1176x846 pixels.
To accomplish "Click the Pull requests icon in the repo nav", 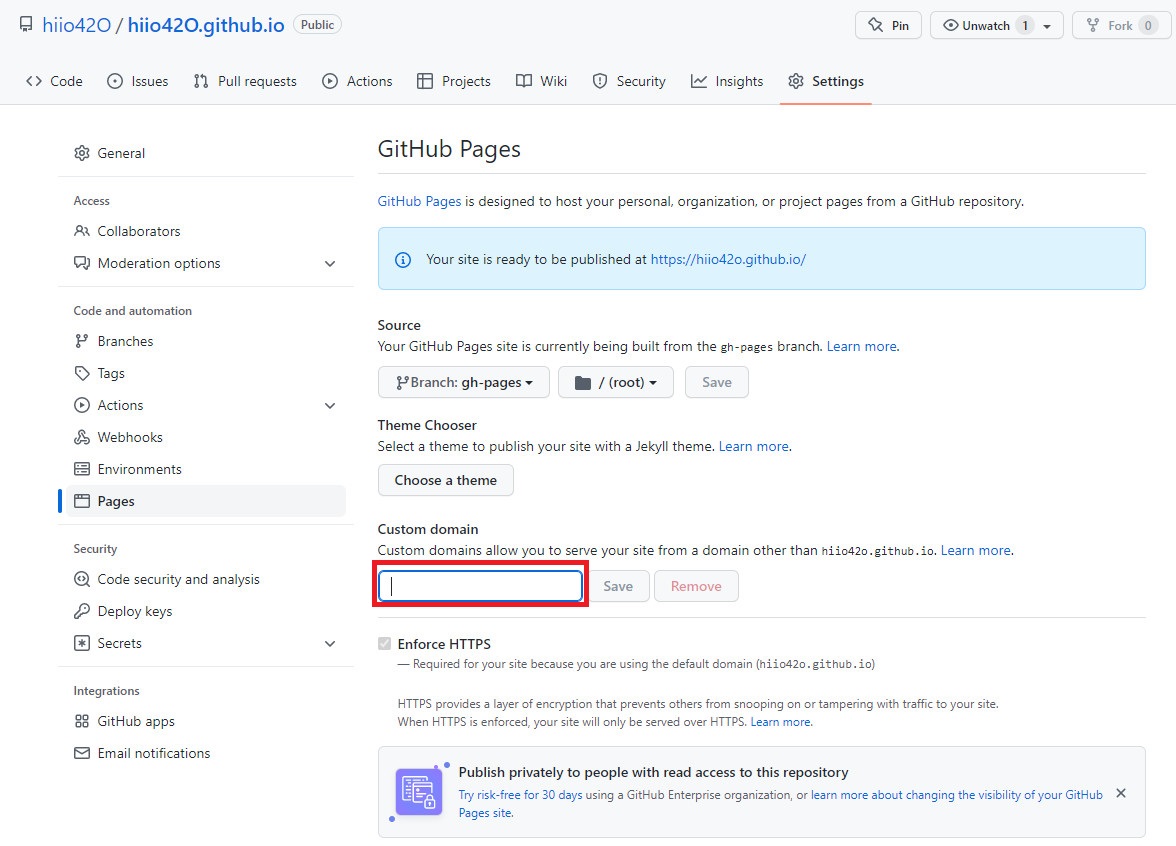I will click(x=200, y=81).
